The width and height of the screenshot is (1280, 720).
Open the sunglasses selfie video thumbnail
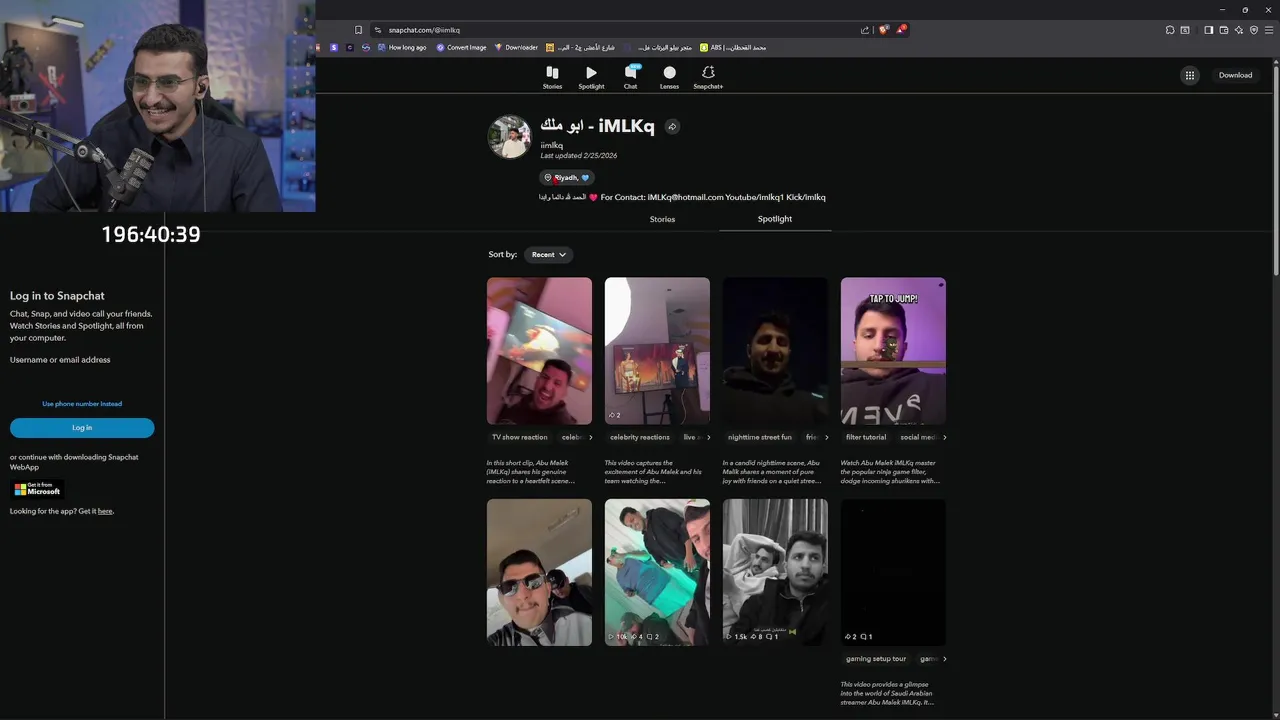point(539,572)
